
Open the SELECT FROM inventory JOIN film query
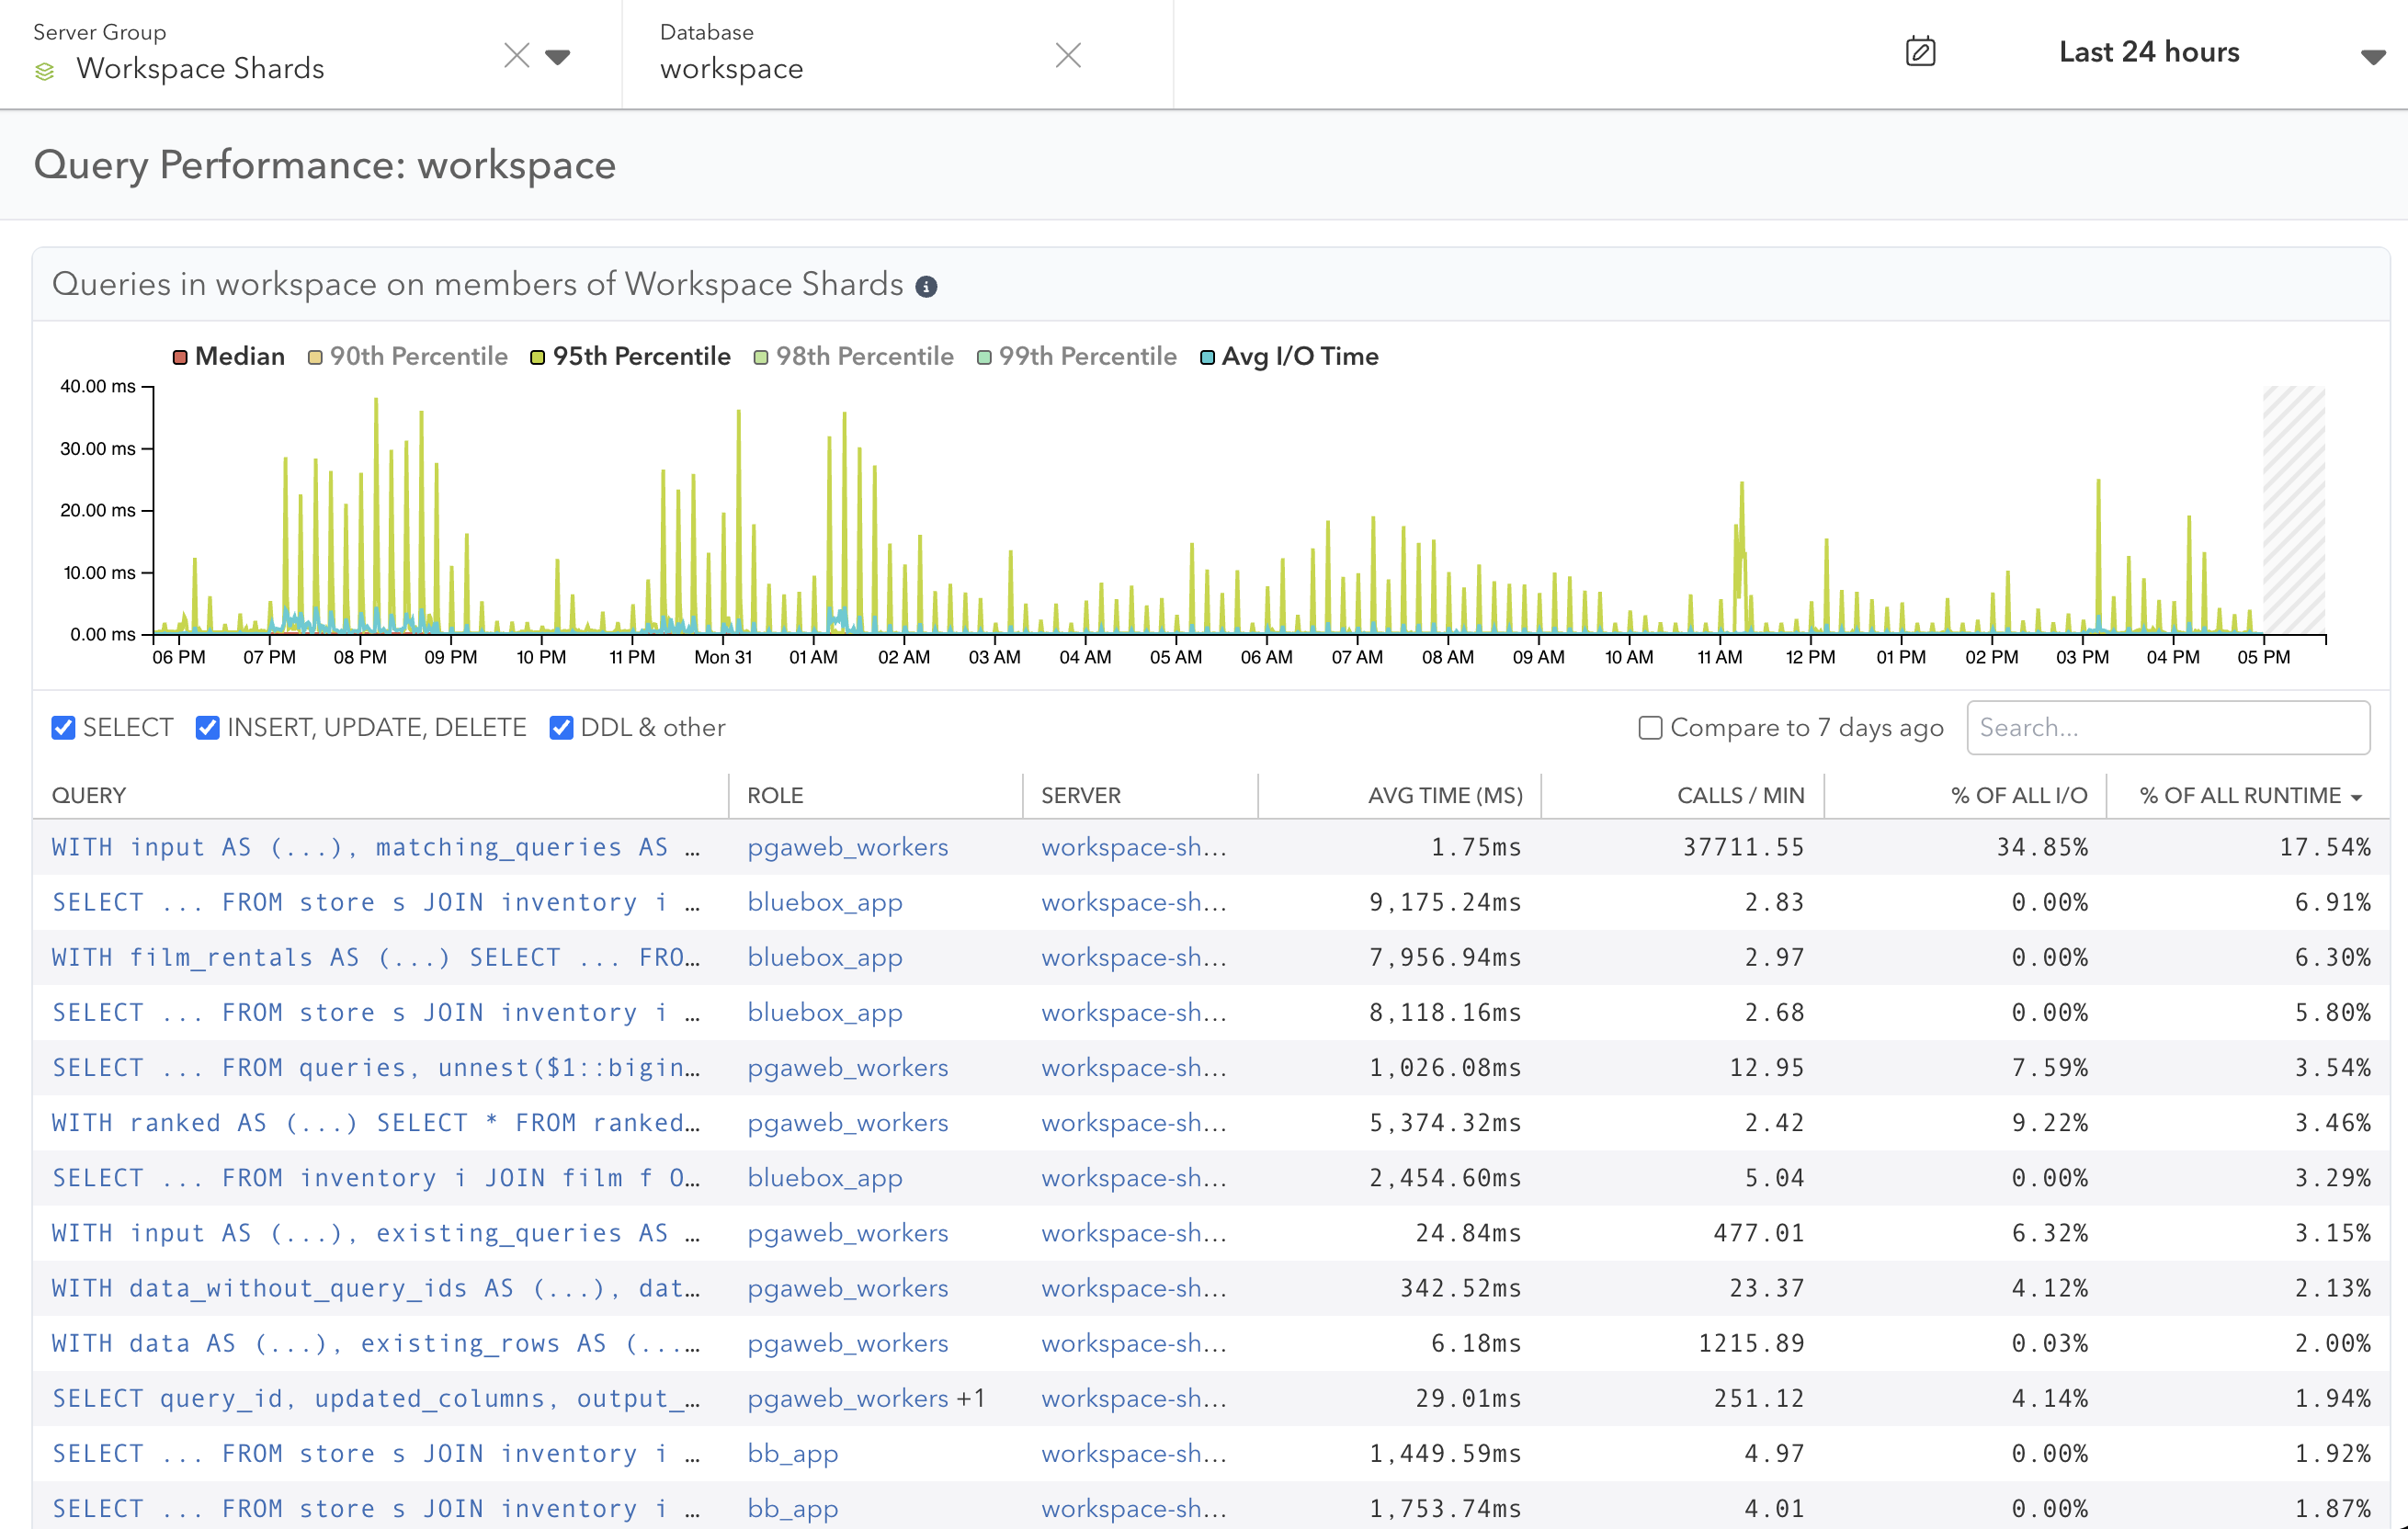376,1178
